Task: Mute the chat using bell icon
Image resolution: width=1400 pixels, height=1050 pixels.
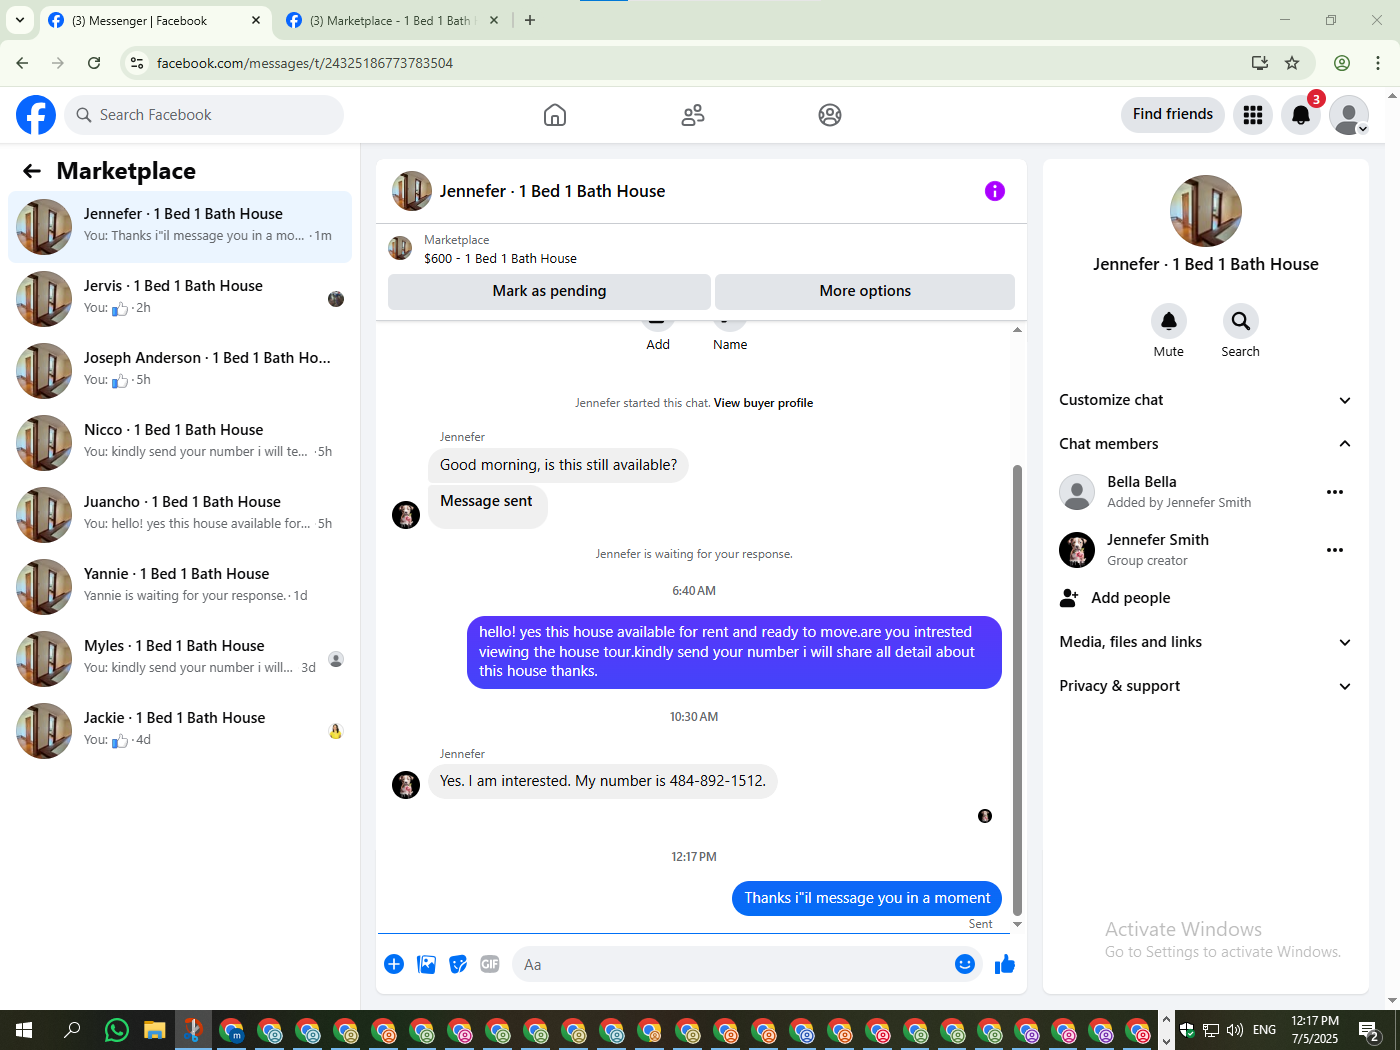Action: [1168, 321]
